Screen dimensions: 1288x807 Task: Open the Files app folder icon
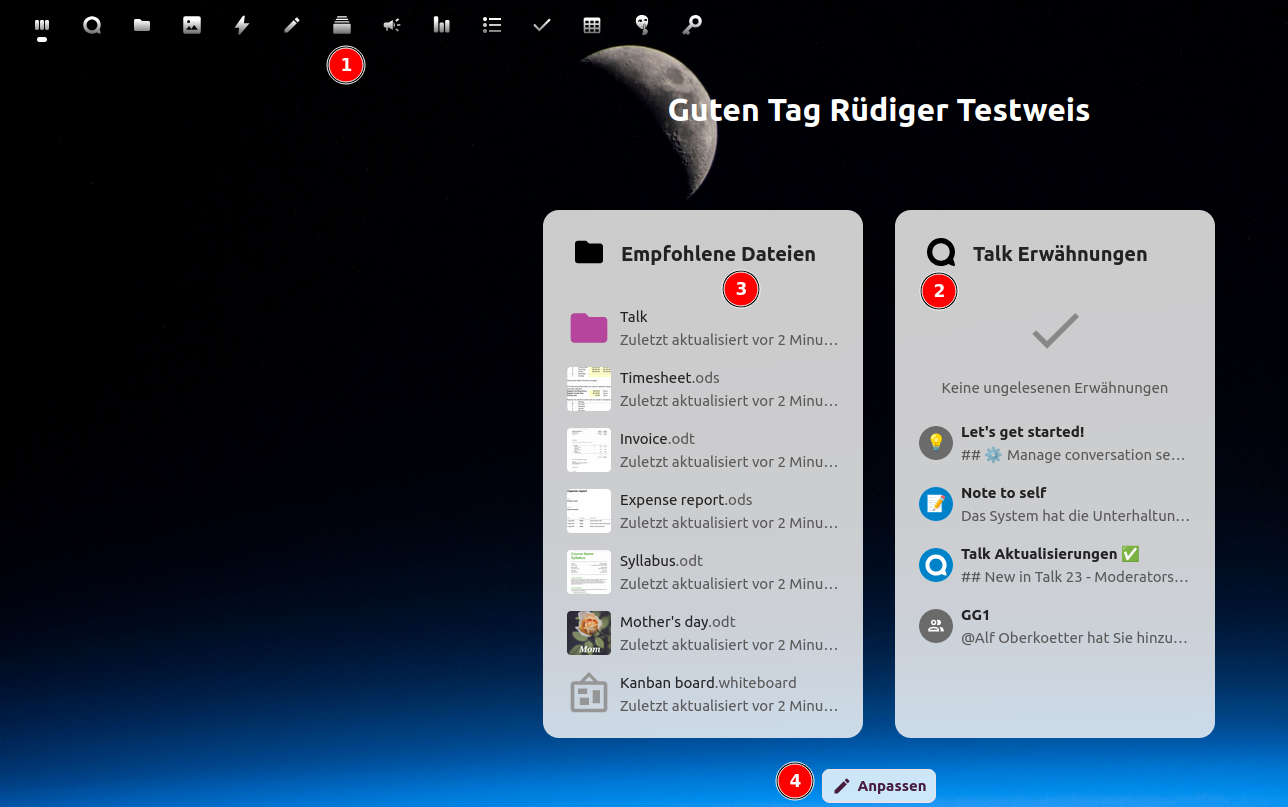point(142,25)
